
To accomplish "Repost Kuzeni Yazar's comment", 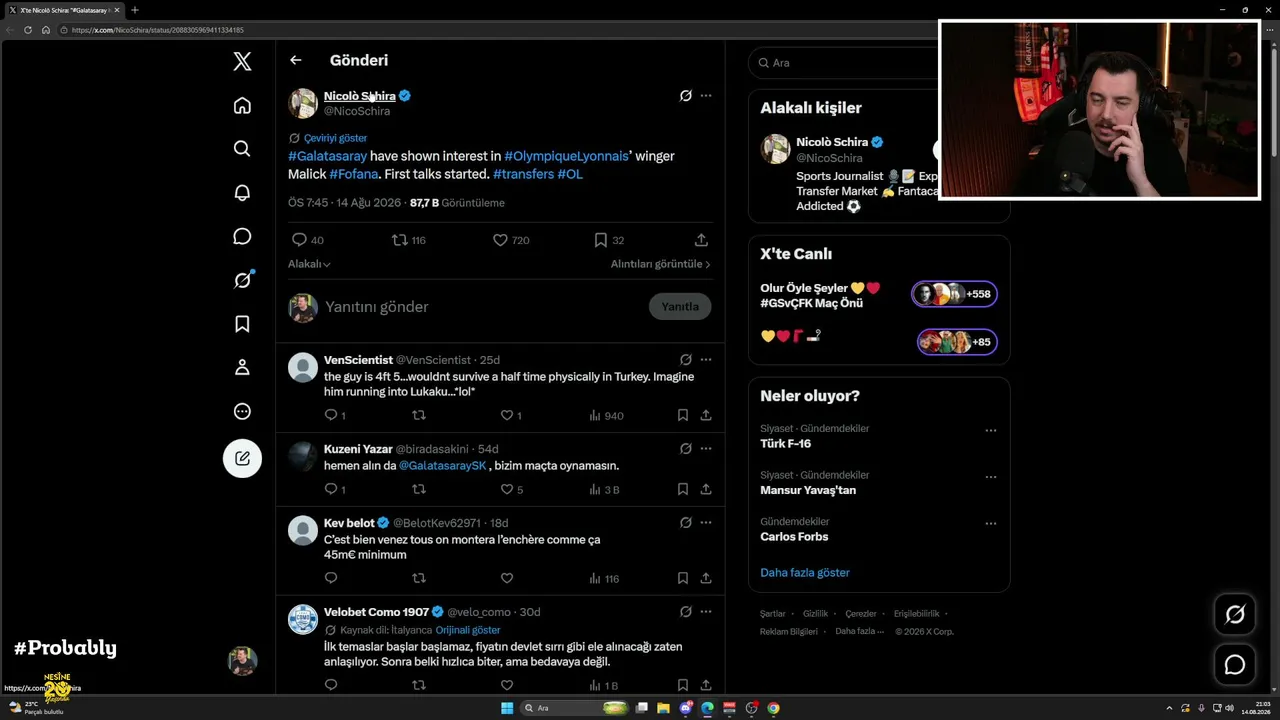I will coord(419,489).
